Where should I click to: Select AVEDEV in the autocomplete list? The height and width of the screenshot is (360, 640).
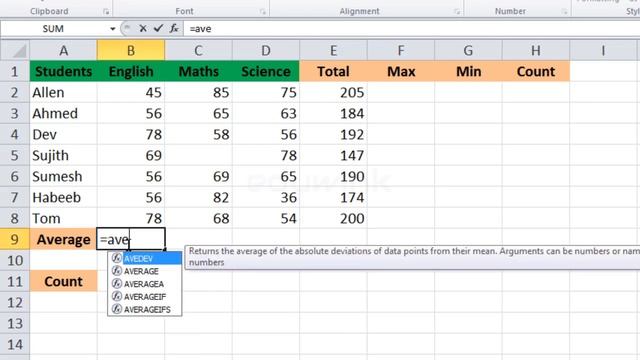[x=145, y=258]
